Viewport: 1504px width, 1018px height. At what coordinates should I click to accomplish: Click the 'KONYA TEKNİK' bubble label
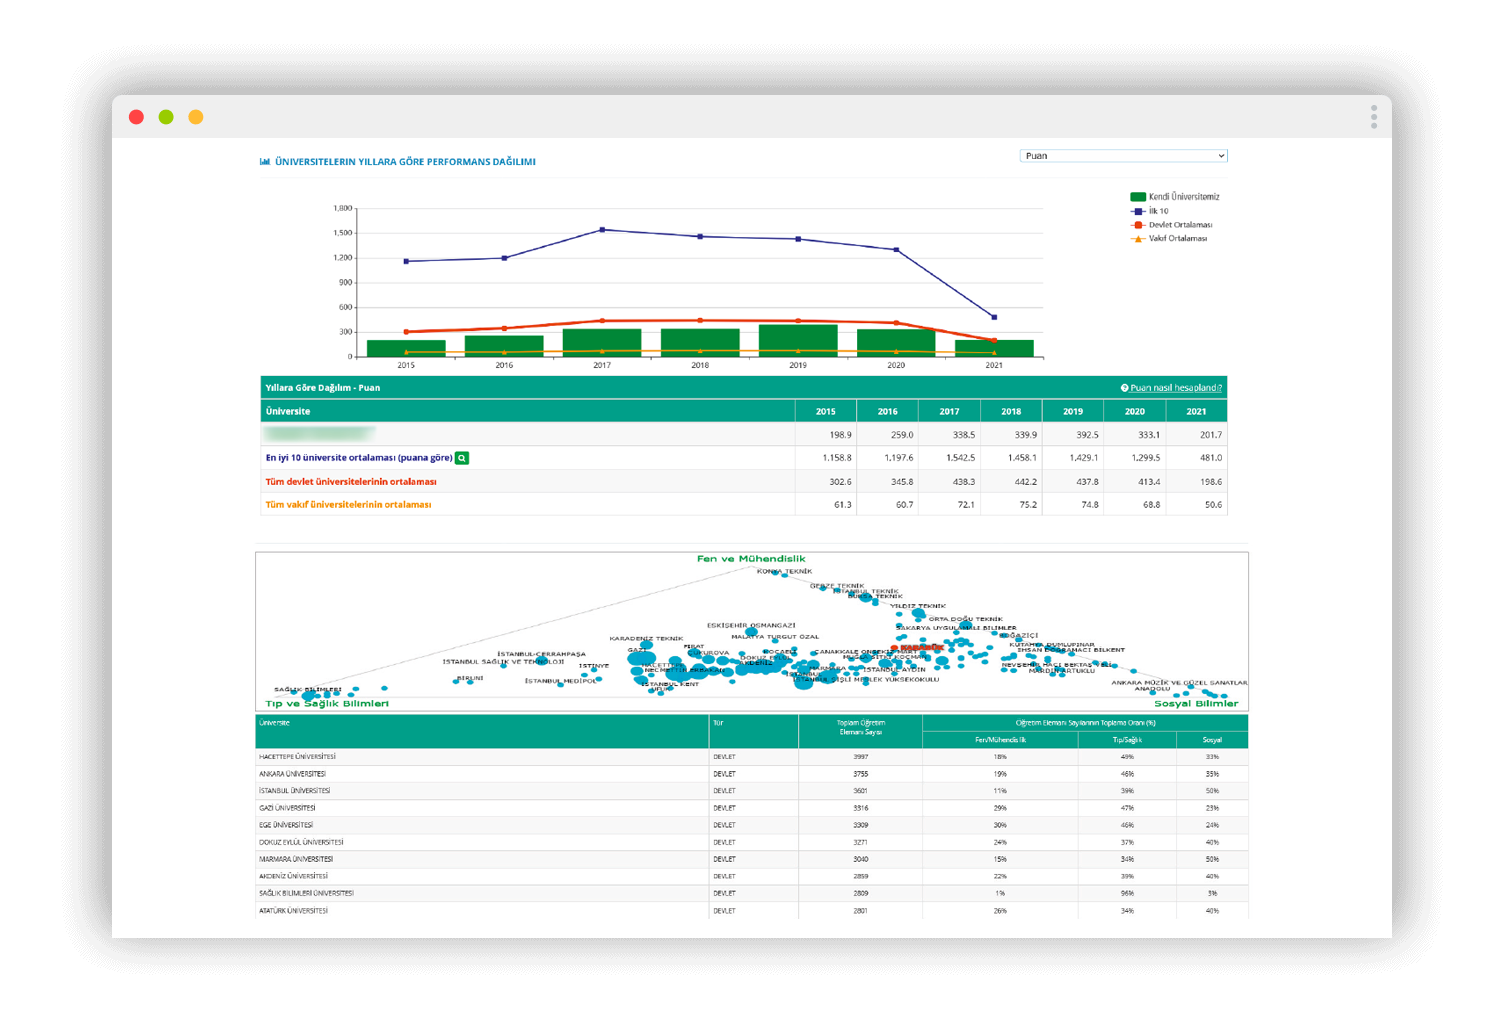tap(785, 571)
